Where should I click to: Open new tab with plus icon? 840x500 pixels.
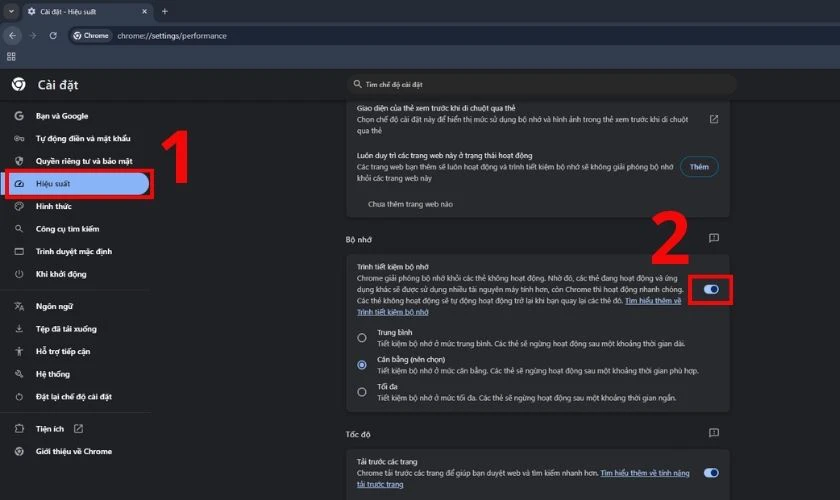(165, 11)
